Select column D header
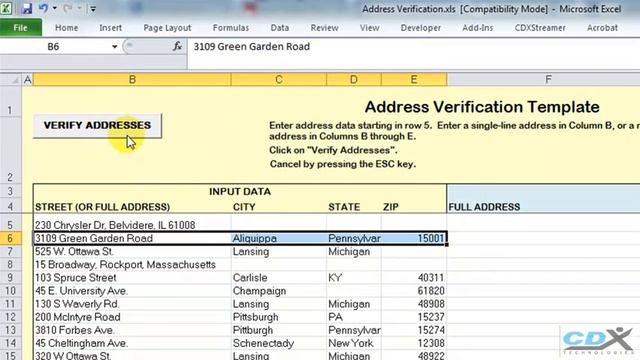Image resolution: width=640 pixels, height=360 pixels. coord(354,79)
